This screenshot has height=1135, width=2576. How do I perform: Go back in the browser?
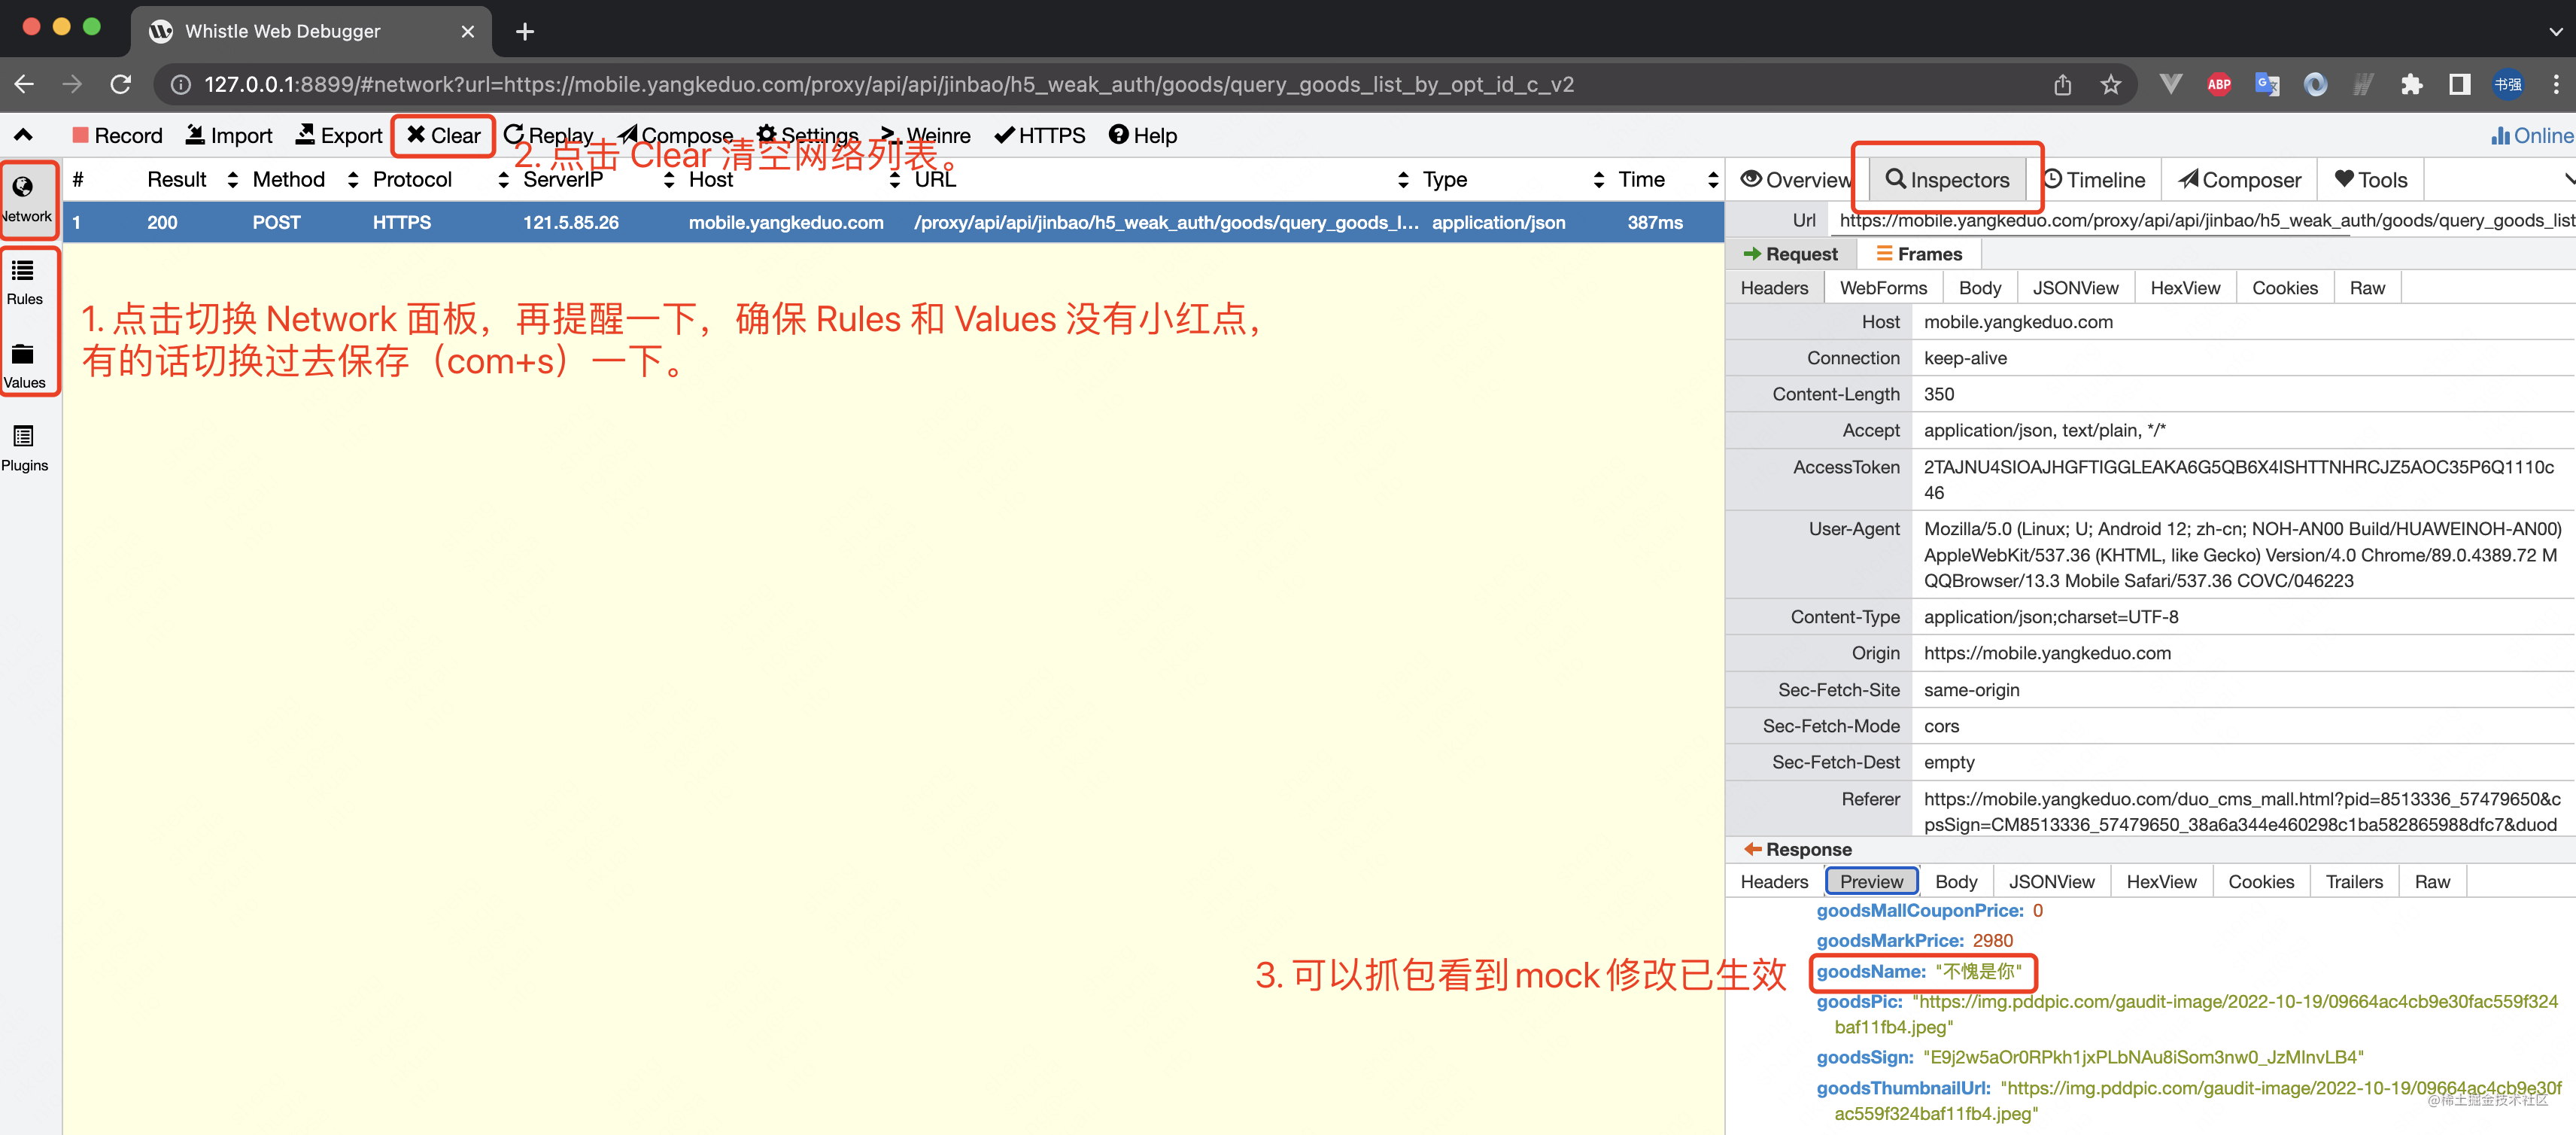[25, 85]
